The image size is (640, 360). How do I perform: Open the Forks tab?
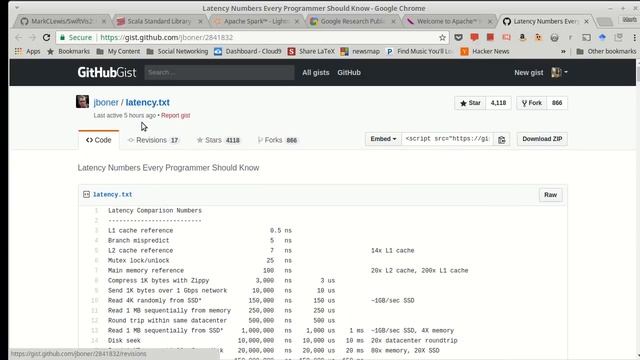click(x=278, y=140)
